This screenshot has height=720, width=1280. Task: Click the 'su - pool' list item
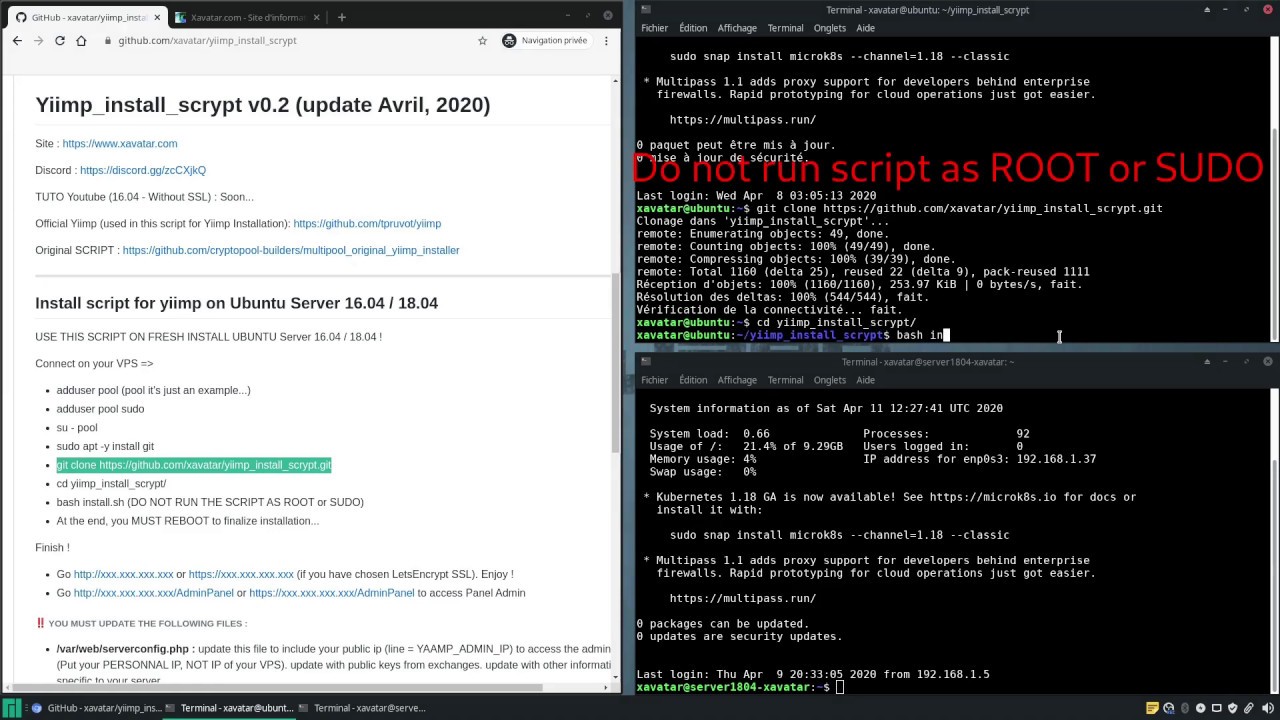tap(77, 428)
